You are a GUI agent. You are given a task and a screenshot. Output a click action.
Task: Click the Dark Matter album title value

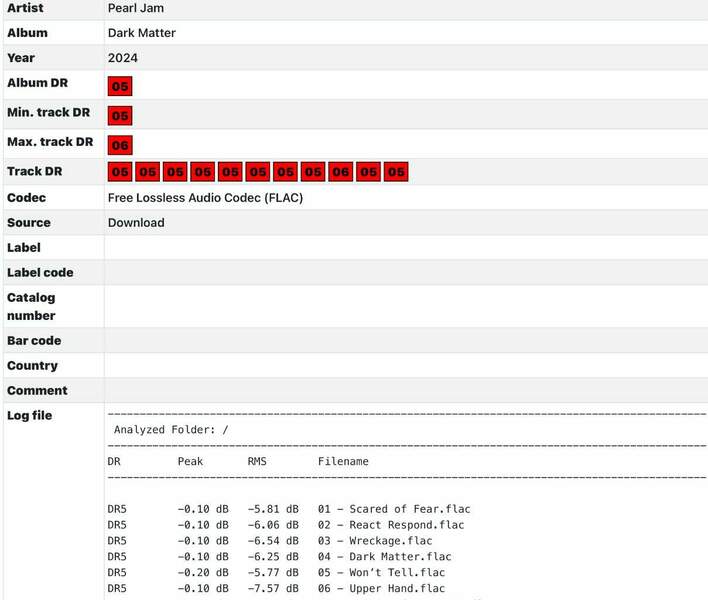(x=142, y=33)
